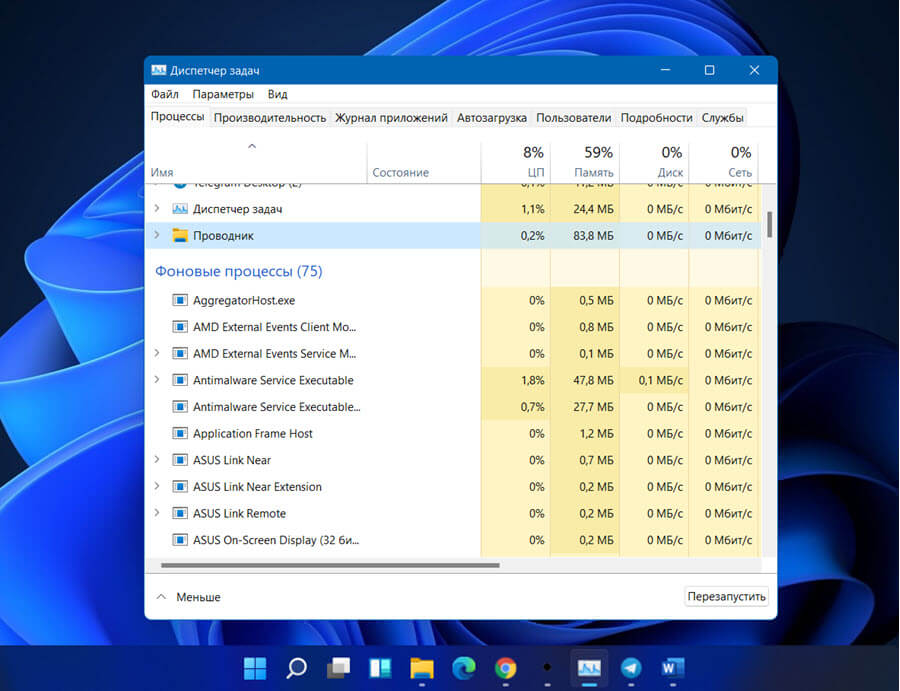900x691 pixels.
Task: Sort by the Диск column header
Action: (x=654, y=161)
